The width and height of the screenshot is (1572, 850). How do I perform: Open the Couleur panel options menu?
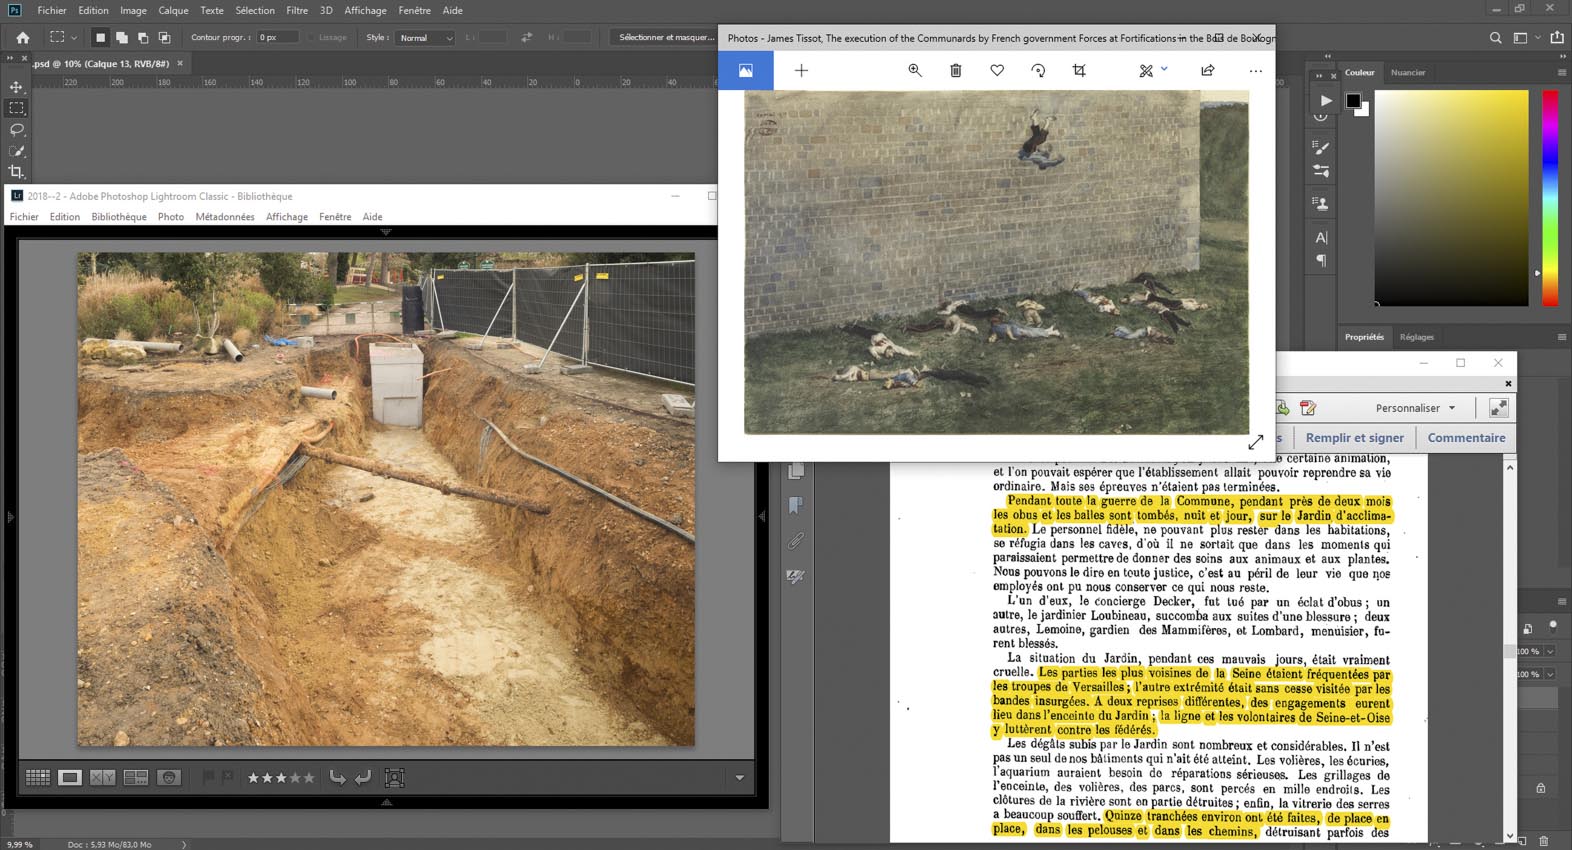pos(1562,72)
